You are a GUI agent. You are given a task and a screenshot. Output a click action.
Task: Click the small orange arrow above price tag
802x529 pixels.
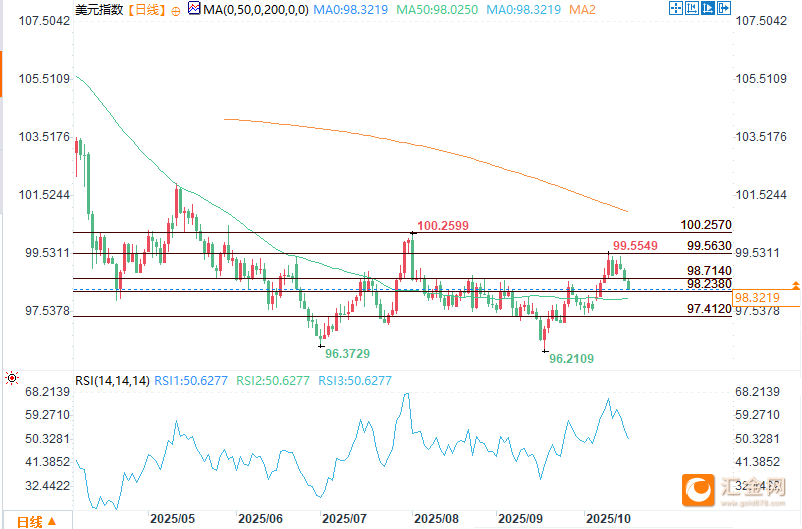point(795,285)
